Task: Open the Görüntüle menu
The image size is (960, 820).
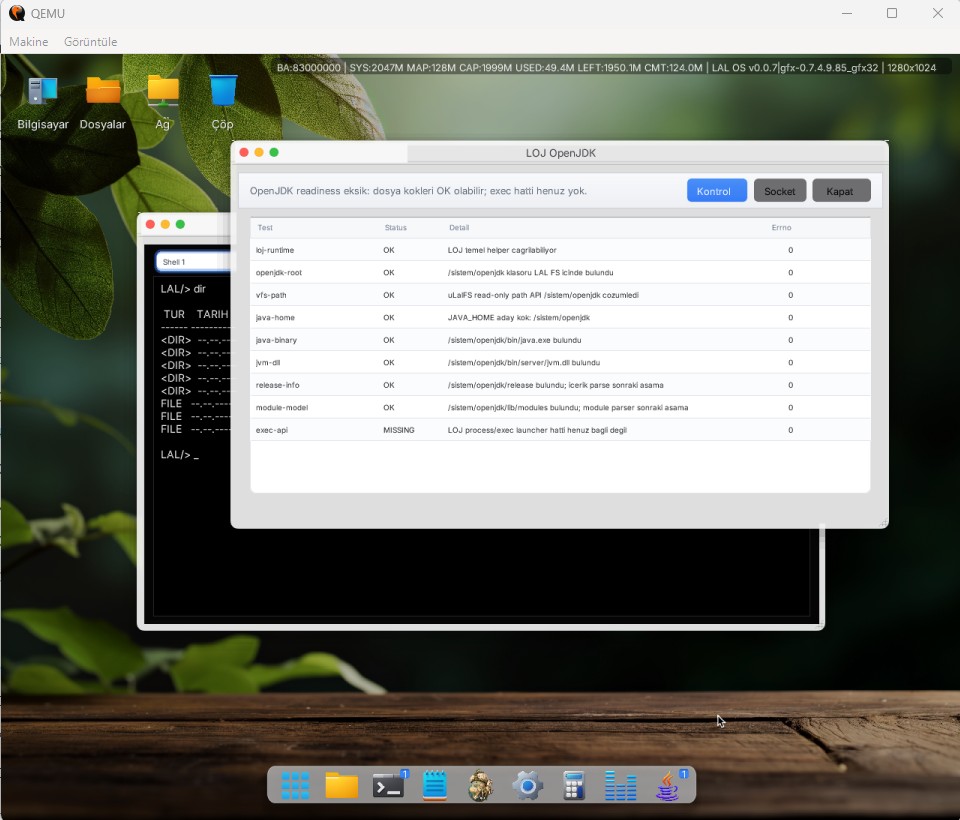Action: tap(91, 42)
